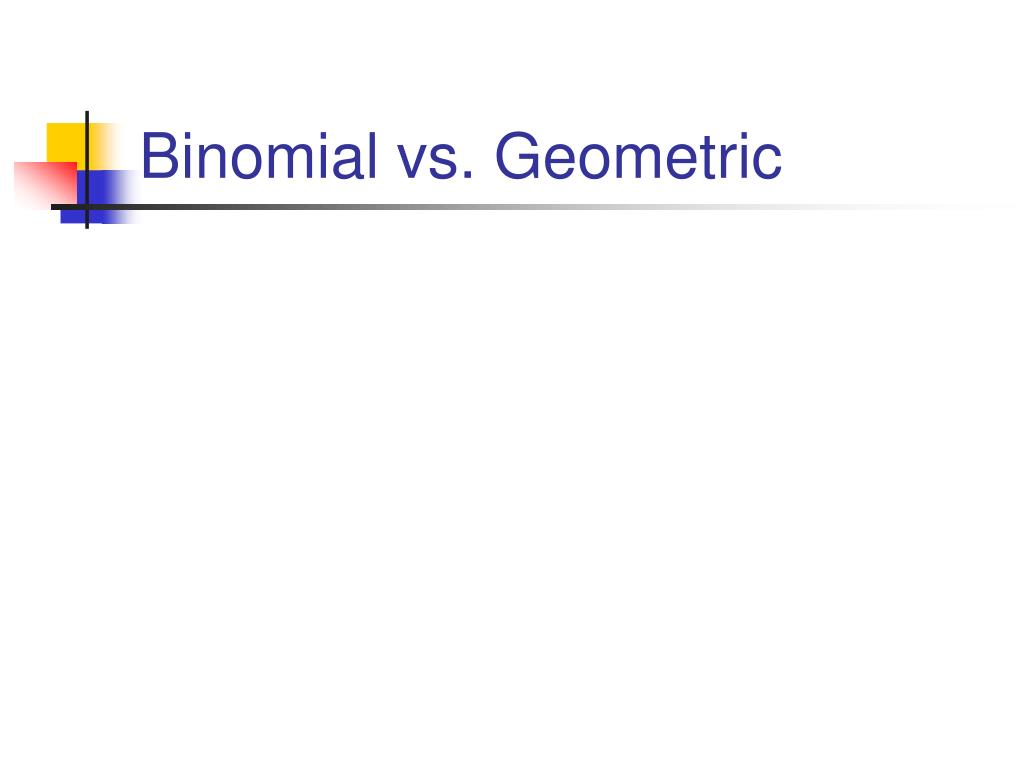Click the period after vs

466,176
